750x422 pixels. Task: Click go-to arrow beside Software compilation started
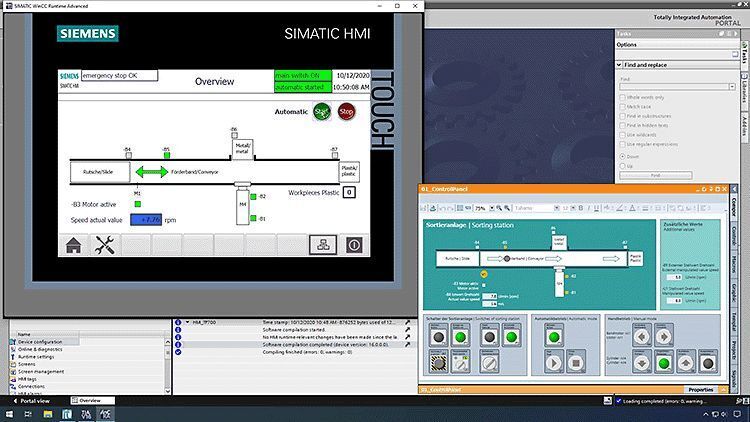click(x=407, y=330)
